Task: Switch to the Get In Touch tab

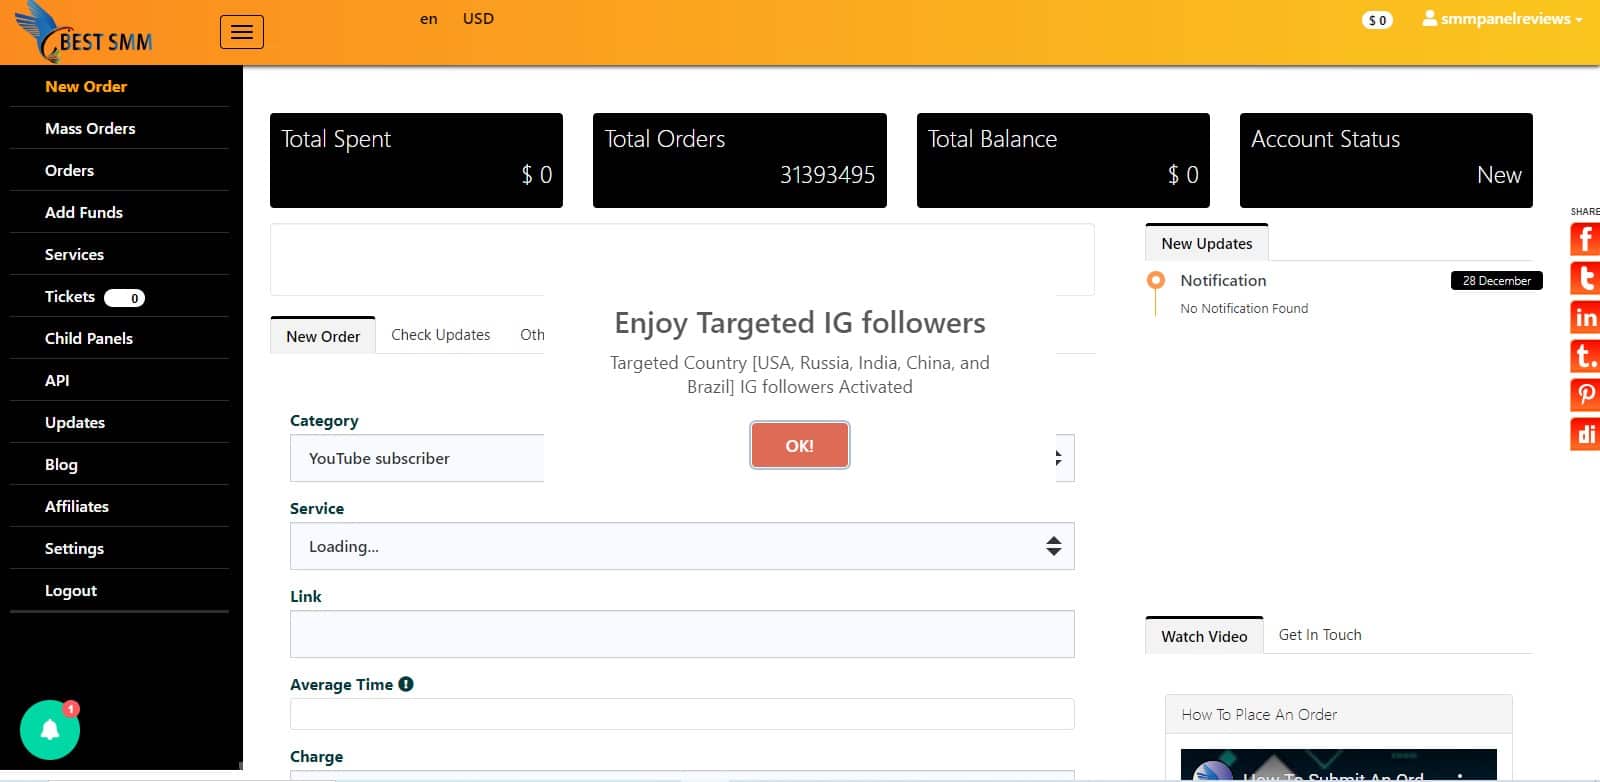Action: pyautogui.click(x=1319, y=635)
